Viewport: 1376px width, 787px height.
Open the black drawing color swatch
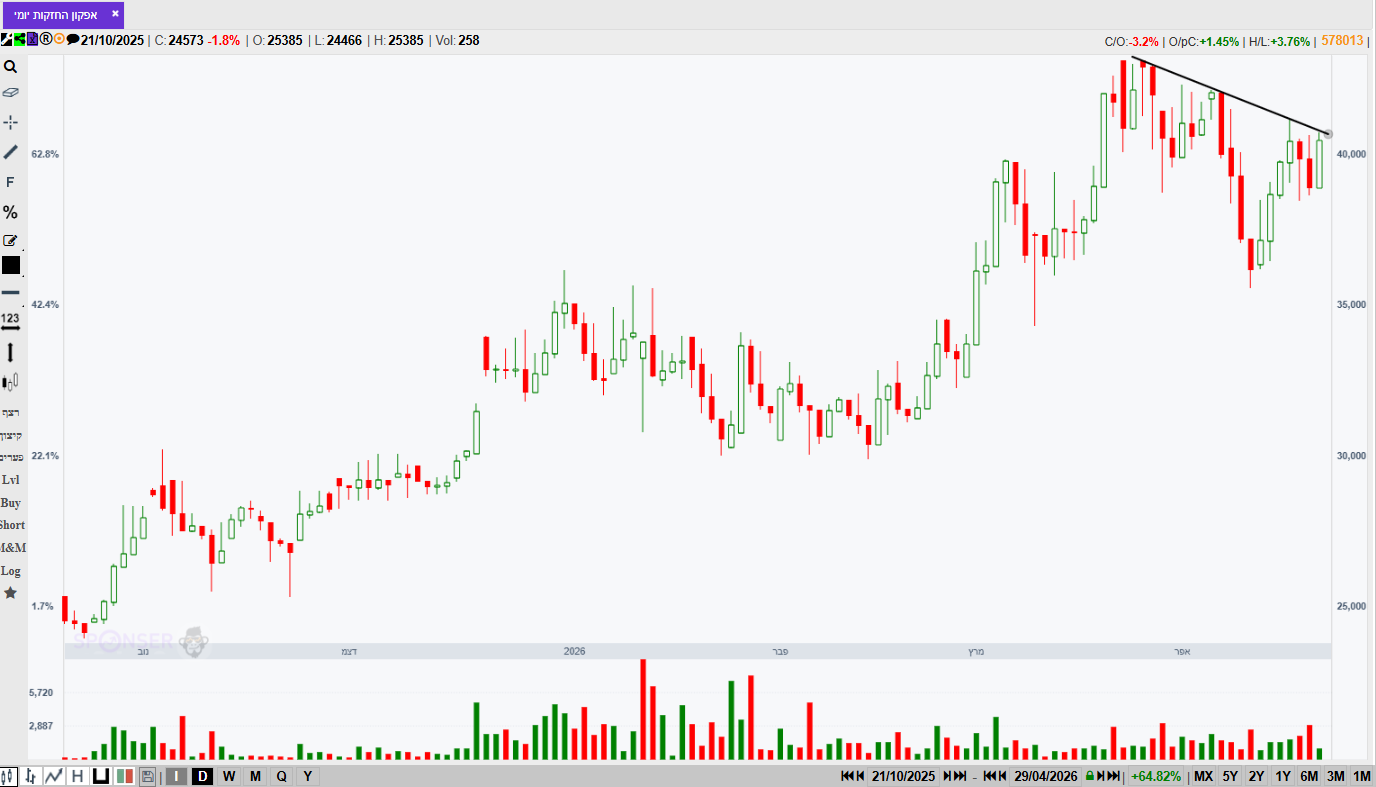click(x=10, y=265)
